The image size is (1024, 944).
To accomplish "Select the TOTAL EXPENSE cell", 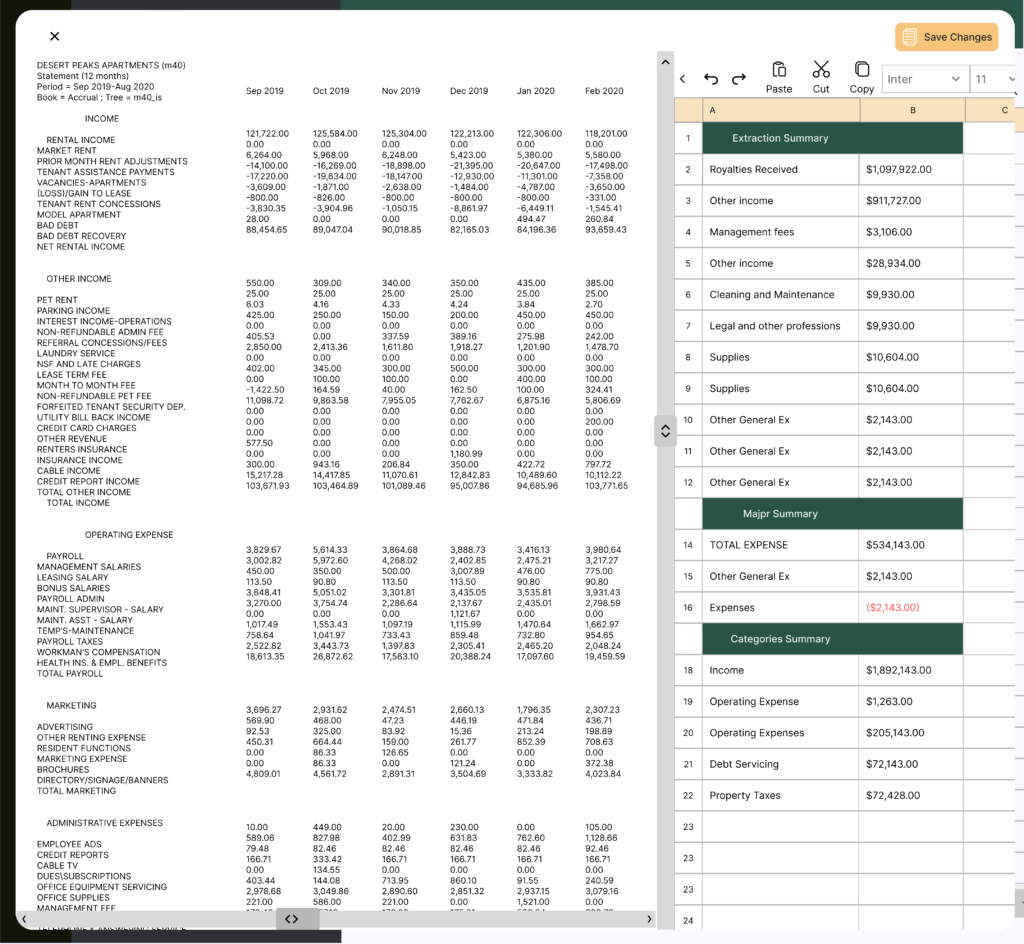I will tap(780, 545).
